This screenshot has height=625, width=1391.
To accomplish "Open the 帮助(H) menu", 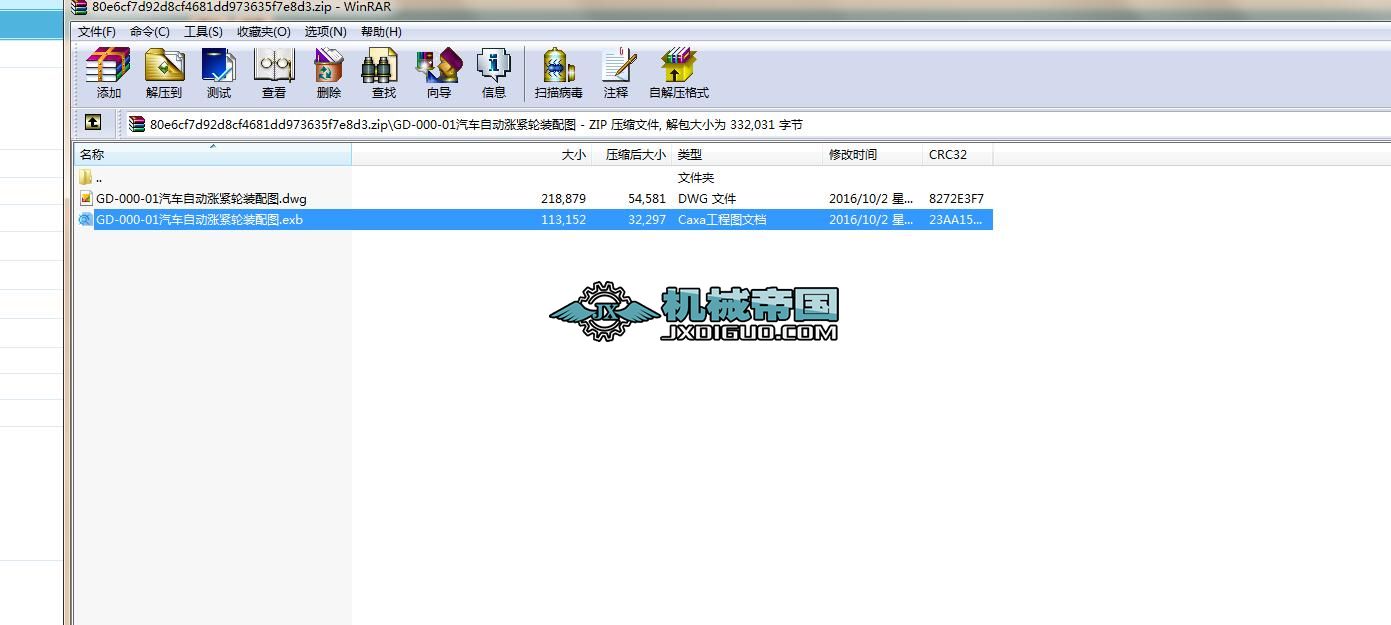I will pyautogui.click(x=381, y=31).
